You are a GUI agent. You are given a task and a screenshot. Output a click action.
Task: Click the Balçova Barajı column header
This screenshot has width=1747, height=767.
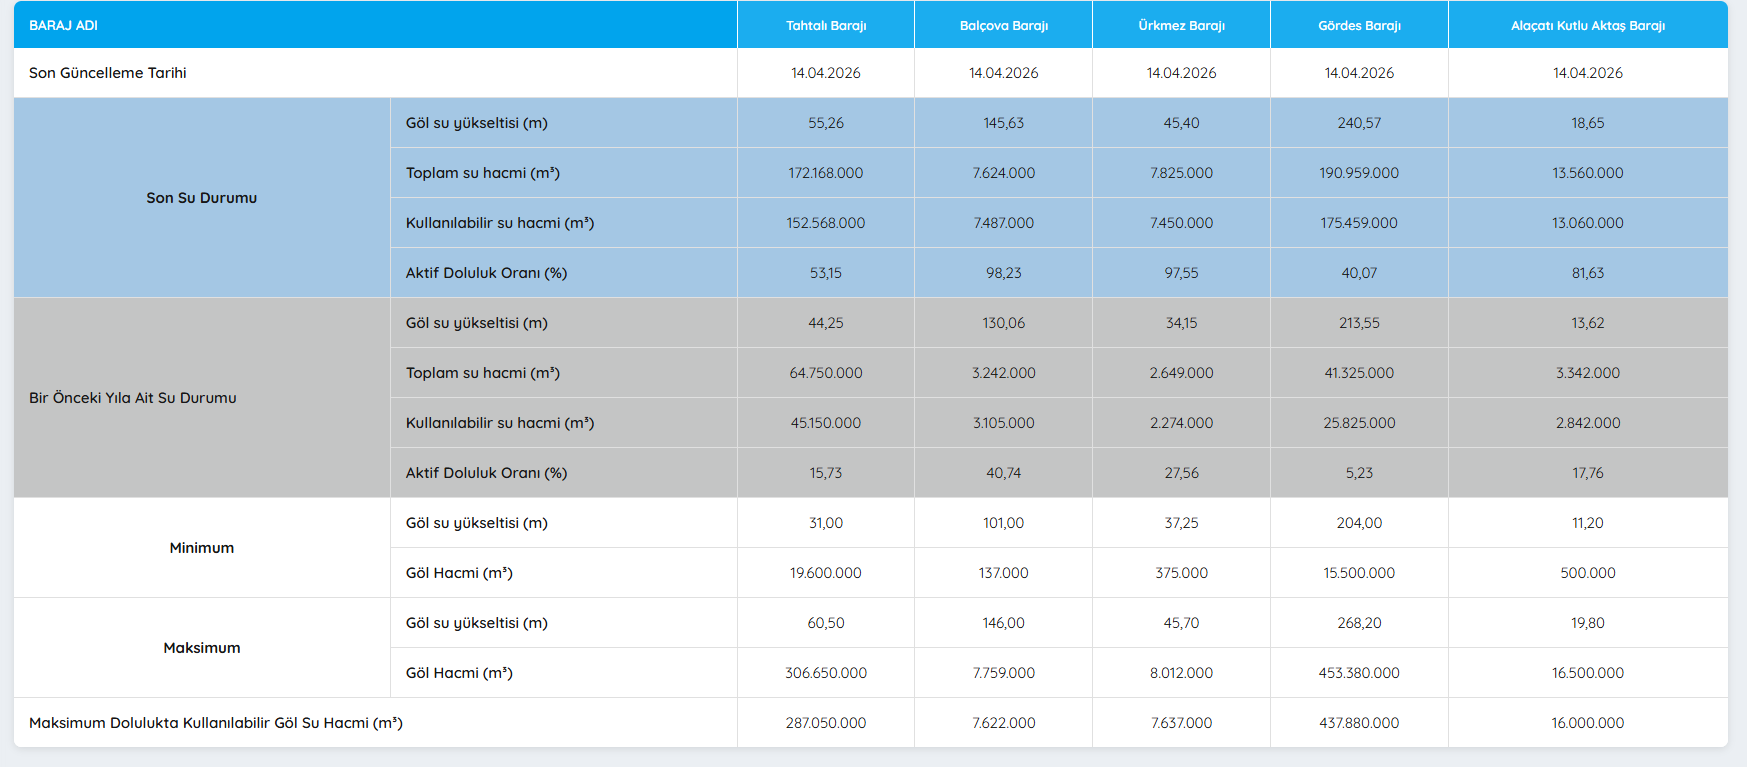tap(1003, 25)
